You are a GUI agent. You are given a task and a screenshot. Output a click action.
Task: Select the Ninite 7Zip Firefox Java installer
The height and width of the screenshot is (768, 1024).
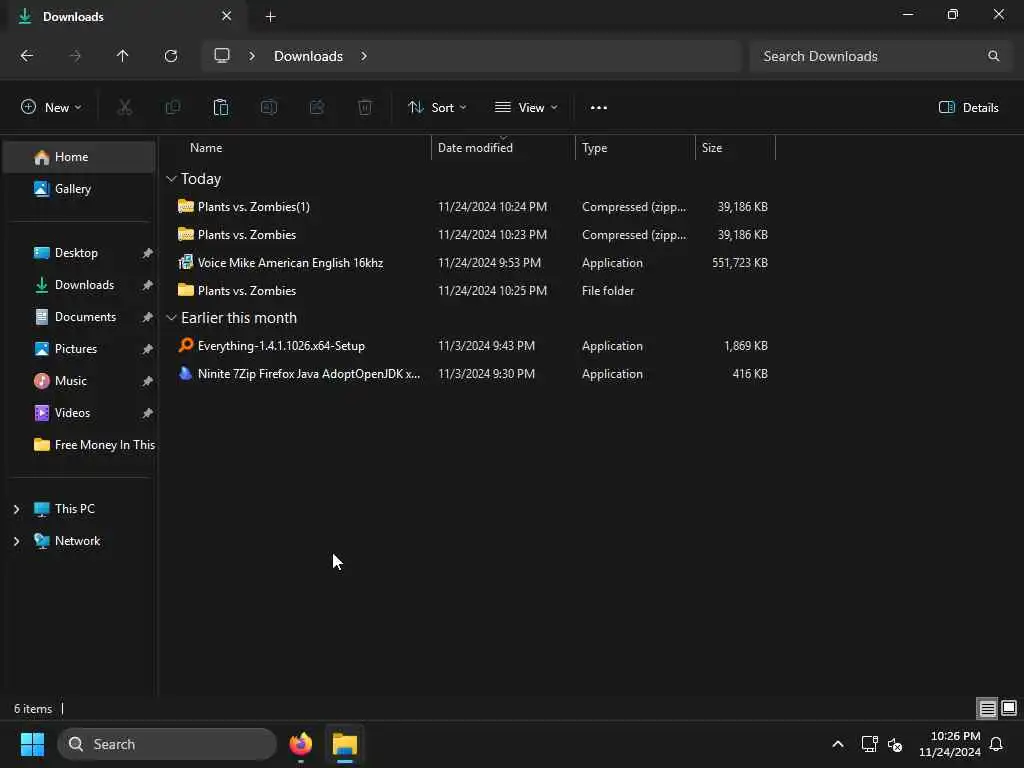click(x=473, y=374)
